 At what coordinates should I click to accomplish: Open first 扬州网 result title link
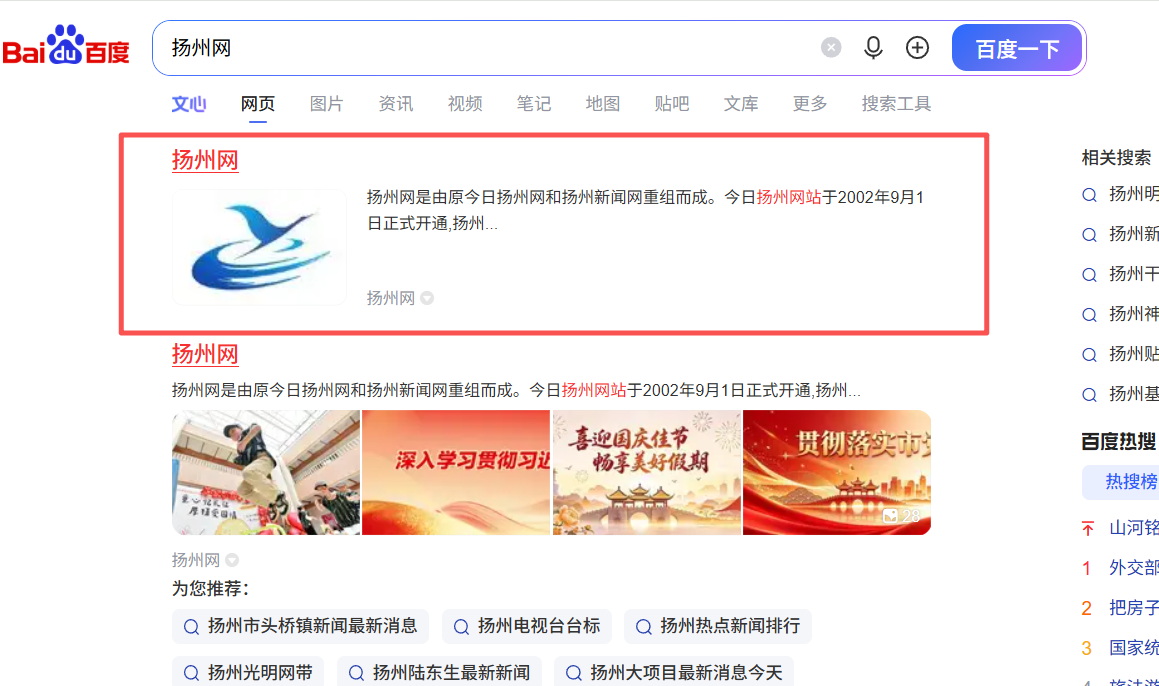coord(205,160)
